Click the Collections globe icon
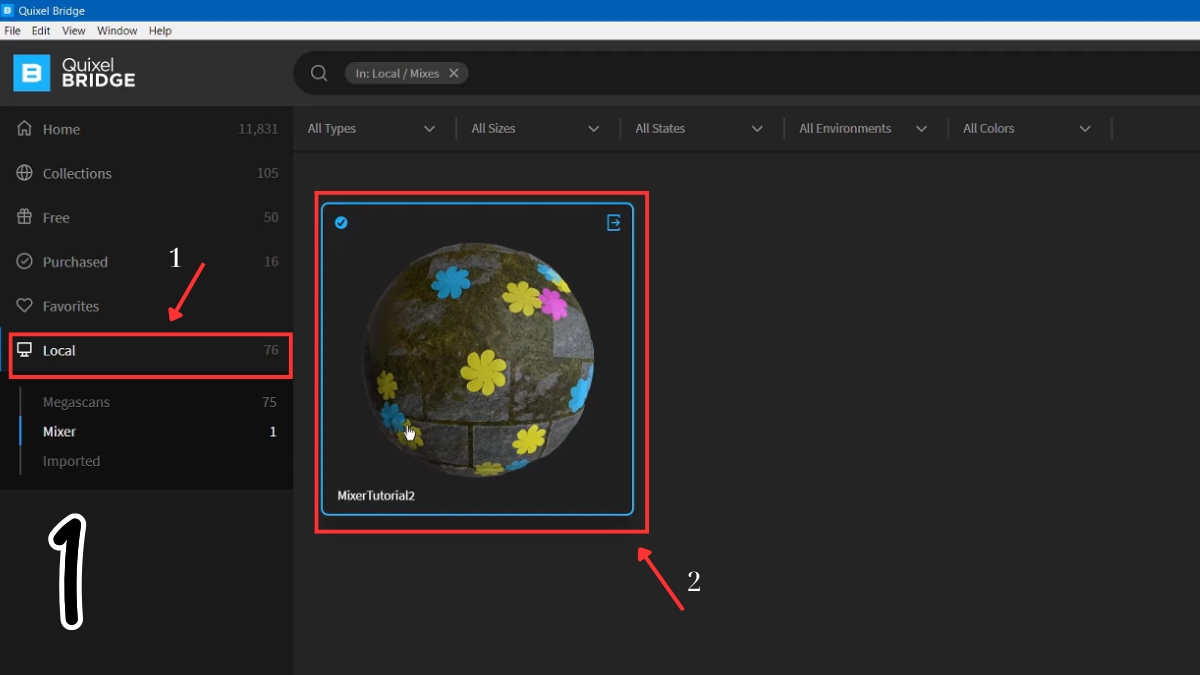1200x675 pixels. (25, 173)
